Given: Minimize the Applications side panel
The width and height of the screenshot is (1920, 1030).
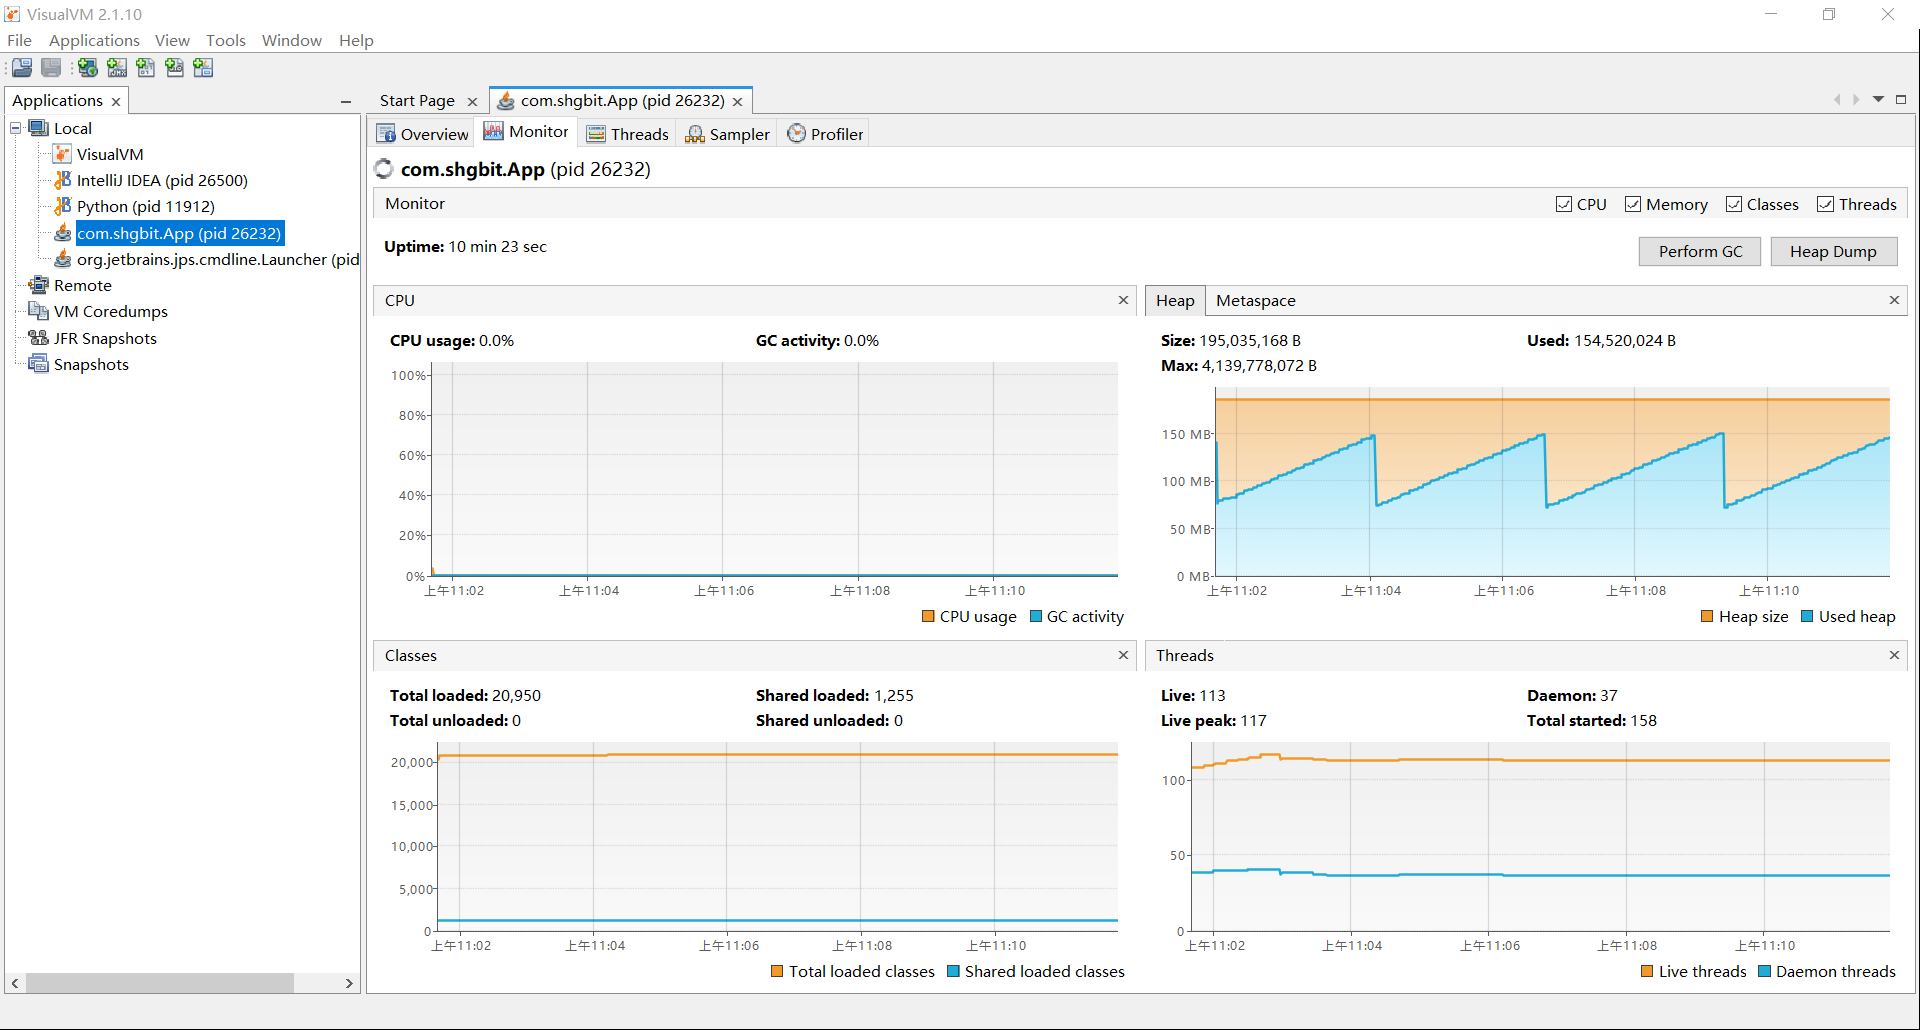Looking at the screenshot, I should [346, 101].
